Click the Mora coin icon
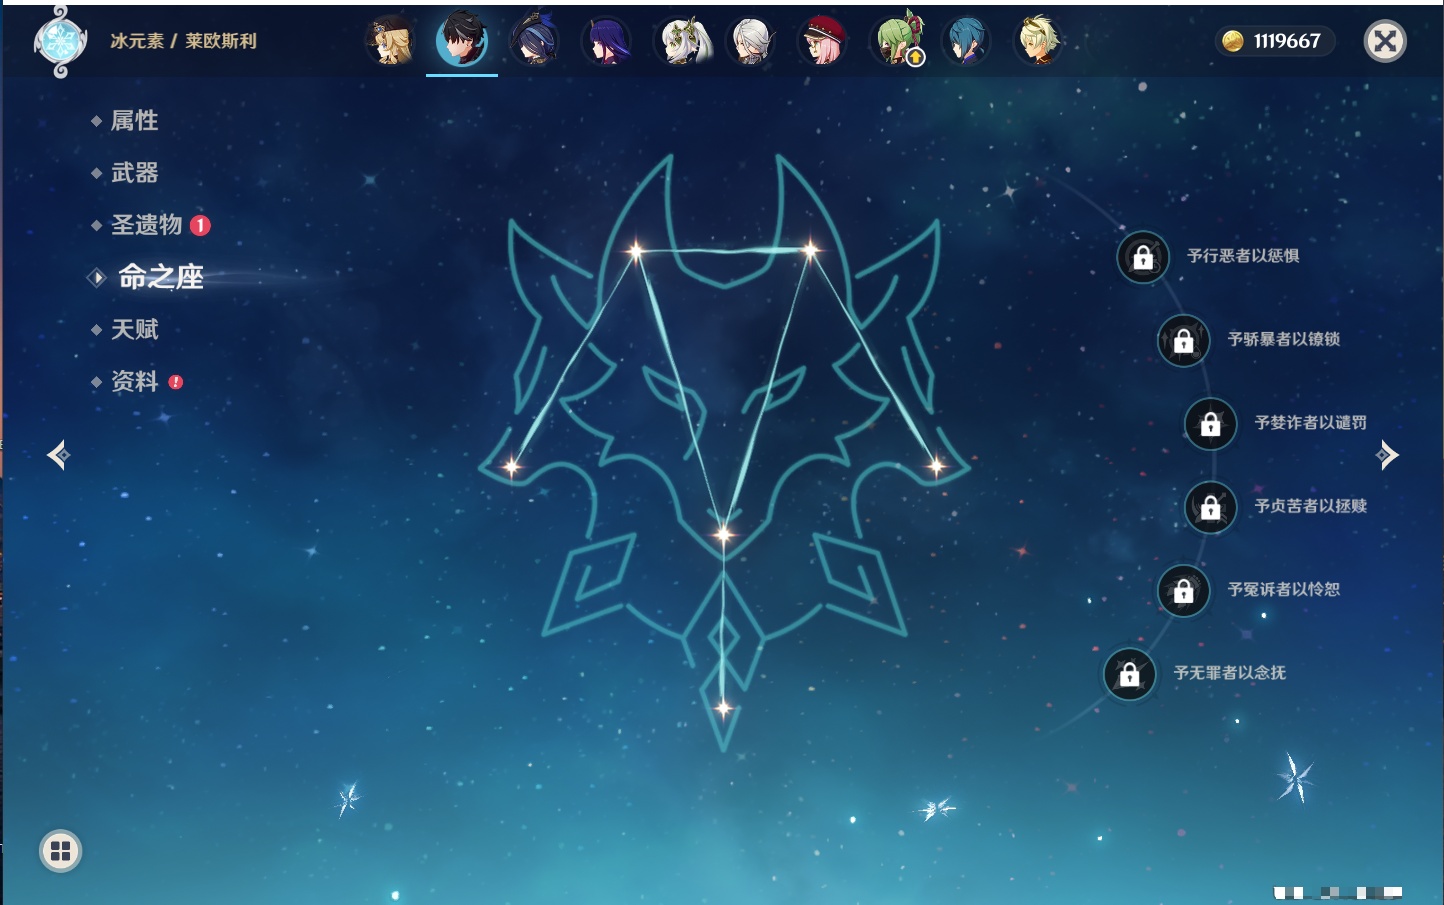1444x905 pixels. (x=1233, y=41)
